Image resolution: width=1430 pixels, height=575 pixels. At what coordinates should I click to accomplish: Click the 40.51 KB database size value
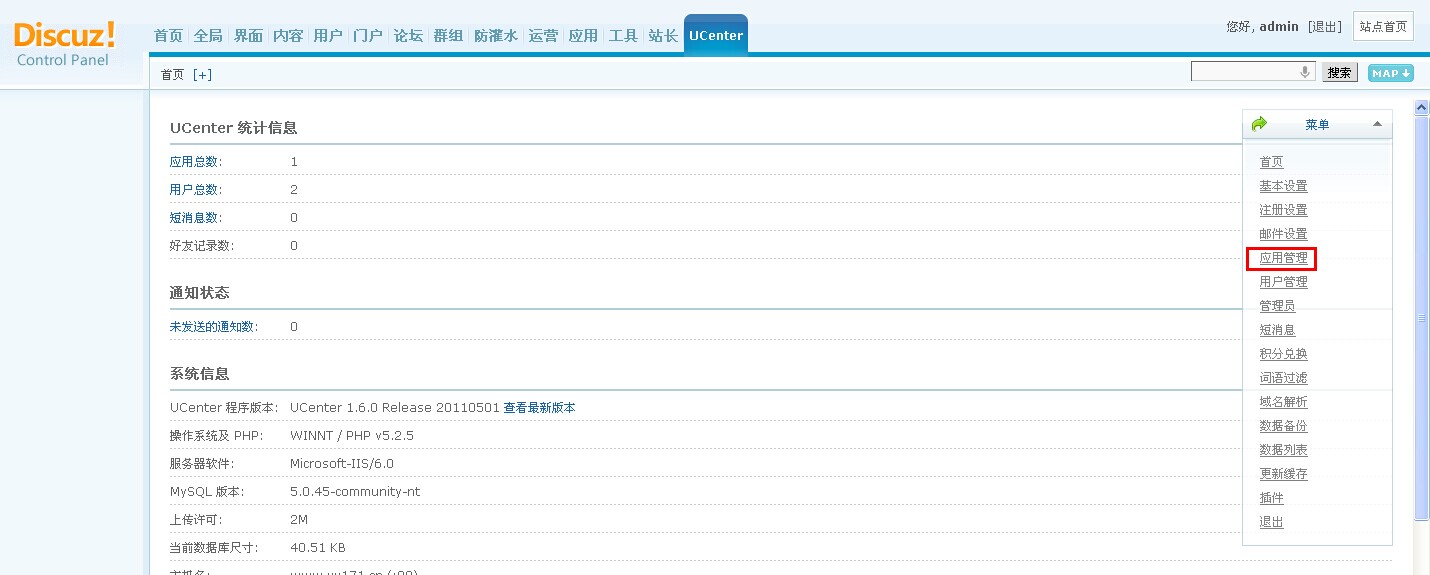318,548
